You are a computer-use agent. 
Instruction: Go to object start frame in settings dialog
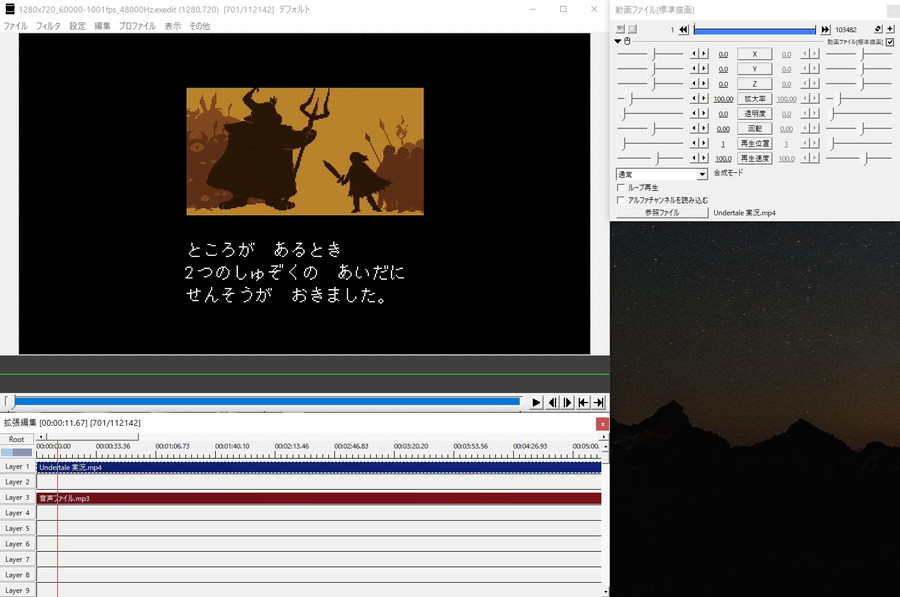pos(684,29)
